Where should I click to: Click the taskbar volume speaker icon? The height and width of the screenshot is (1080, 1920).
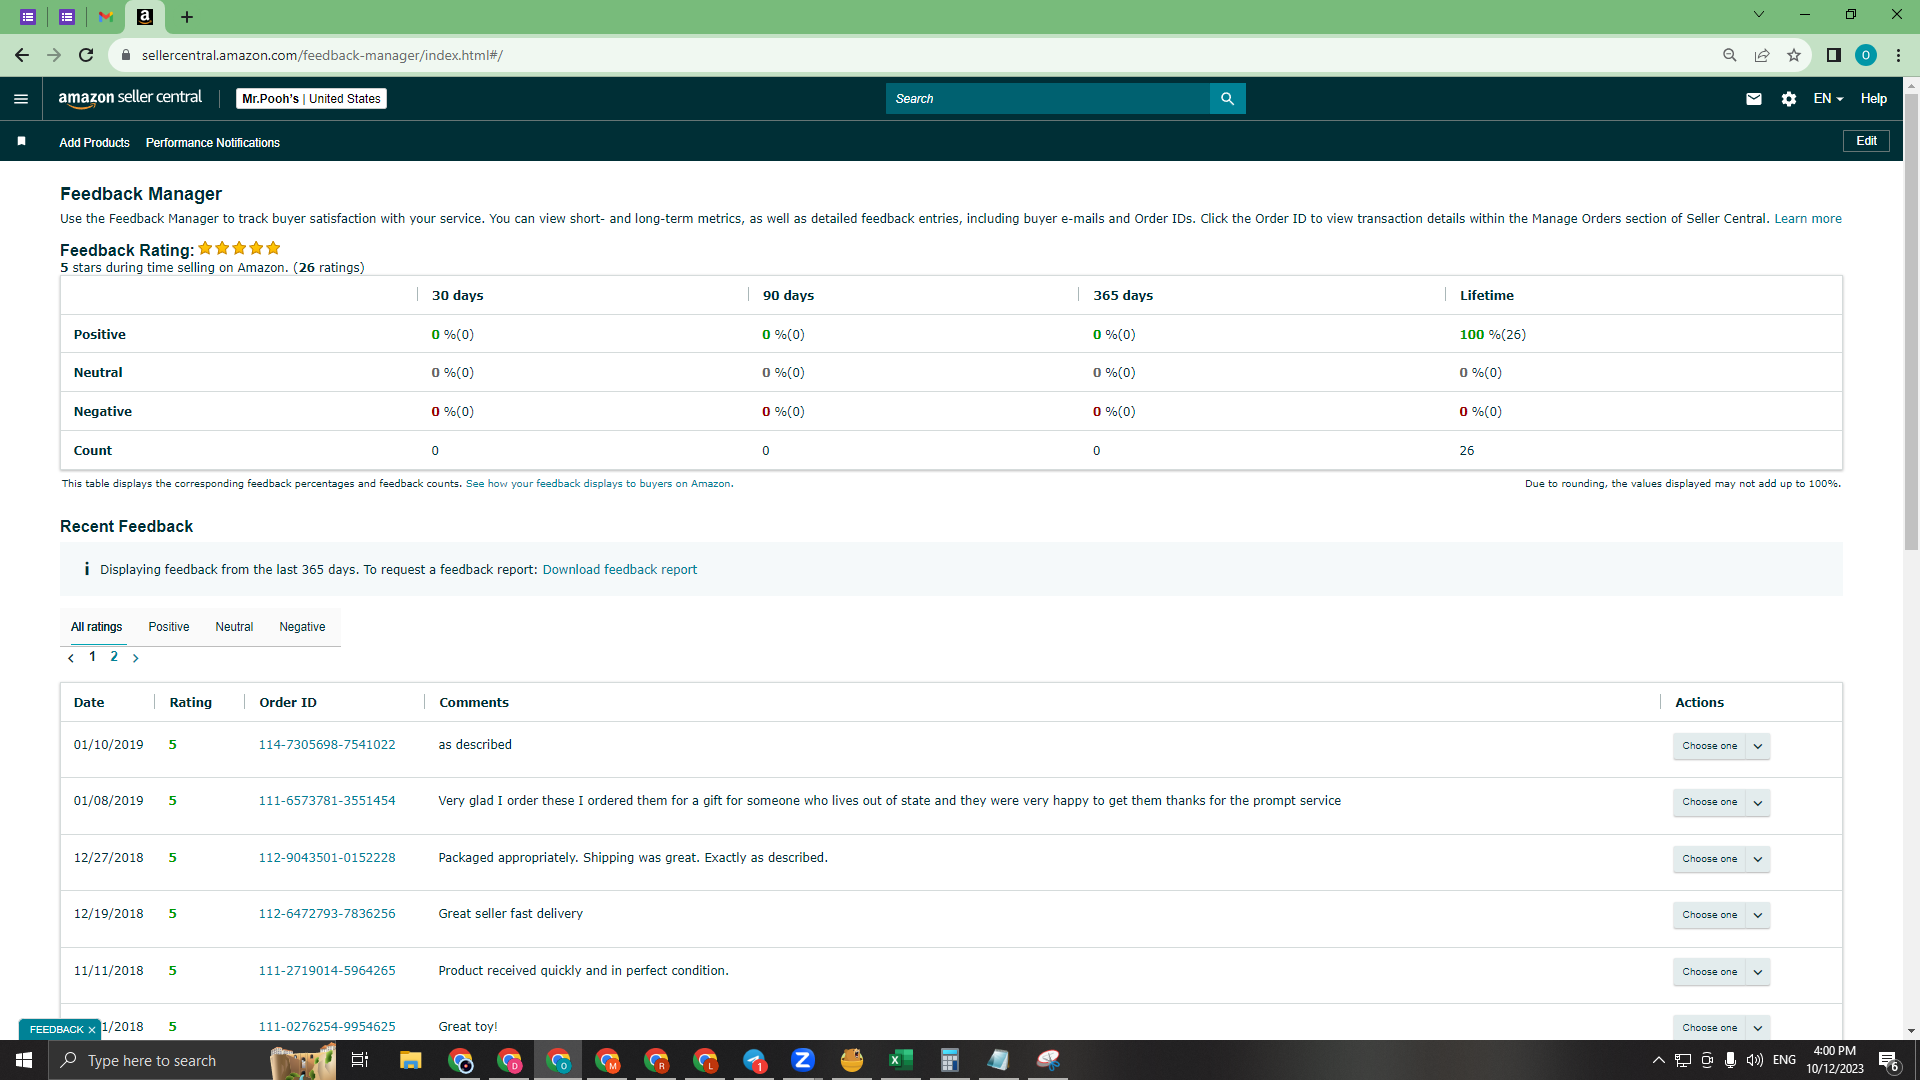(x=1755, y=1060)
